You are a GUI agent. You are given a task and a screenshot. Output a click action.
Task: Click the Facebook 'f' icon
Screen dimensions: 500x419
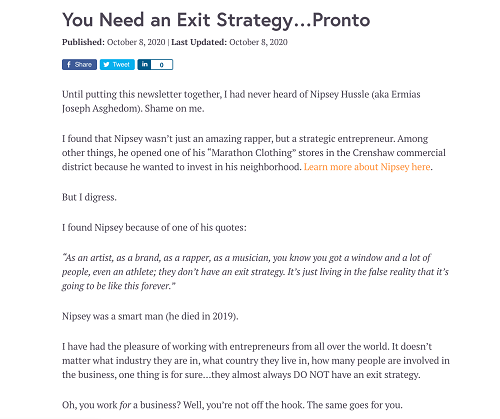coord(69,65)
